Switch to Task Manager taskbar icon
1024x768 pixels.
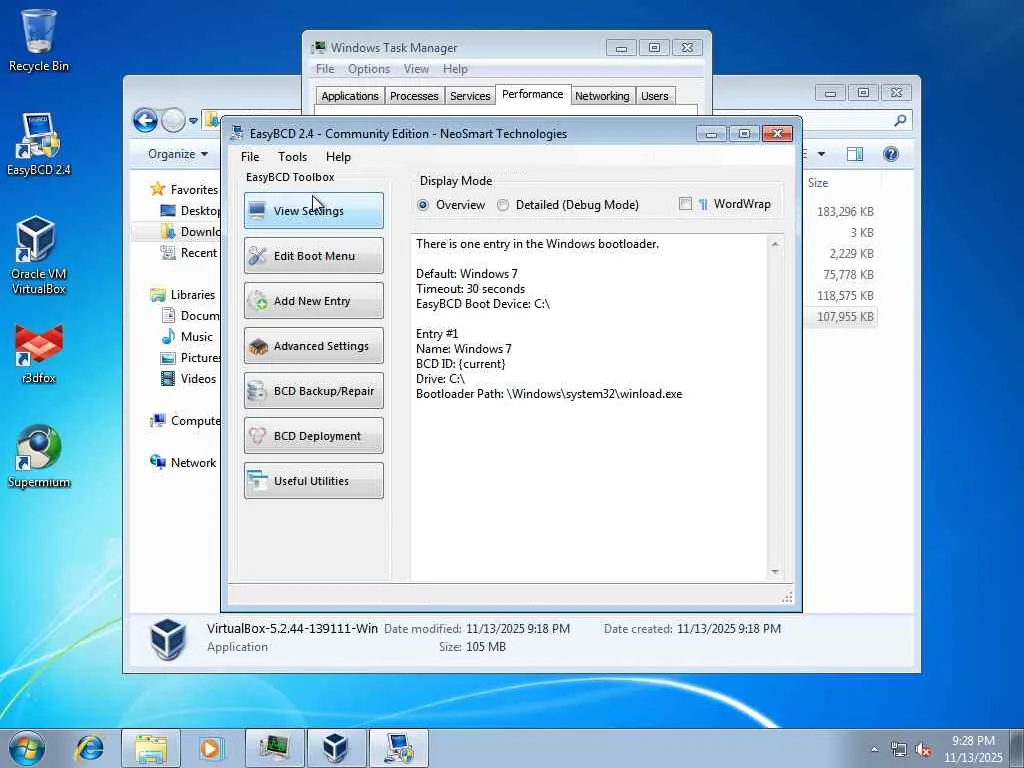pos(274,748)
